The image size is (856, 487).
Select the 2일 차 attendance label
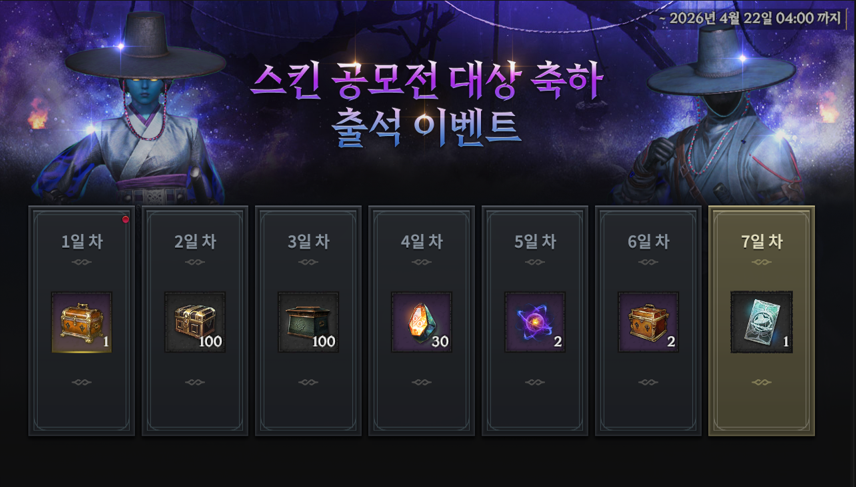click(x=195, y=242)
